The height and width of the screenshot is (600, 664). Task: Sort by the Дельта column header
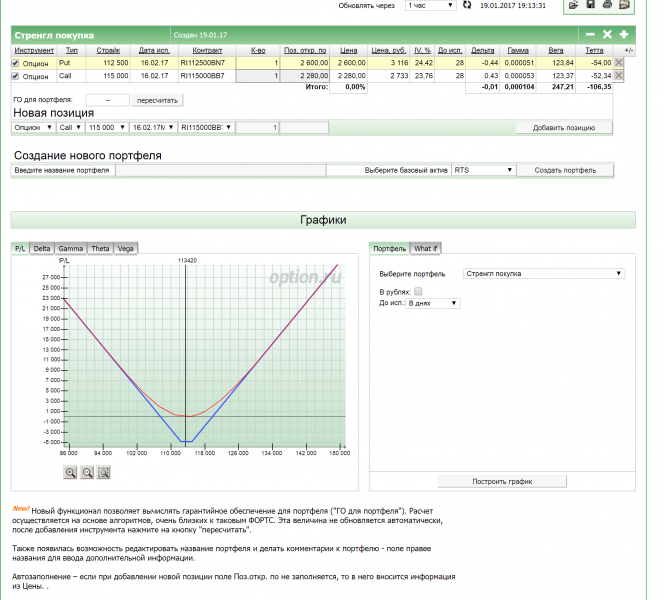[483, 50]
